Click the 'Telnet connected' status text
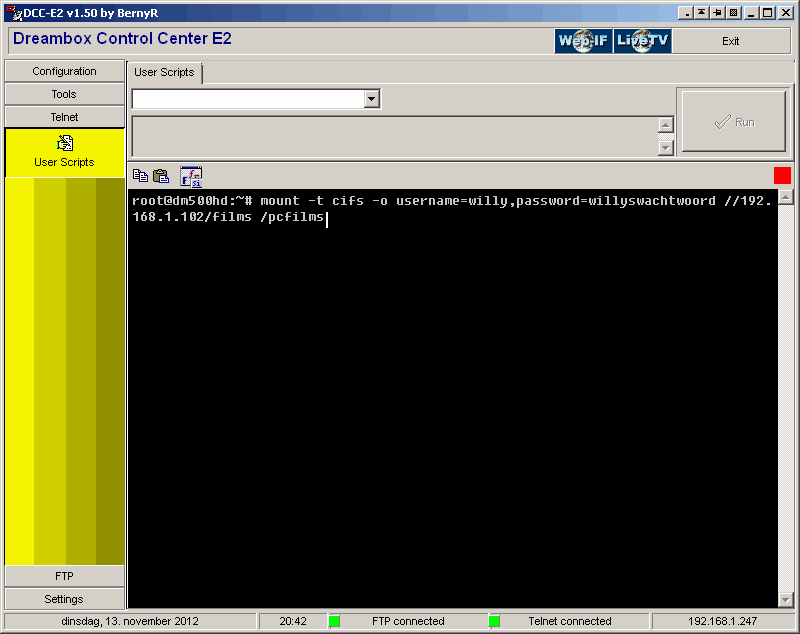 pos(570,621)
